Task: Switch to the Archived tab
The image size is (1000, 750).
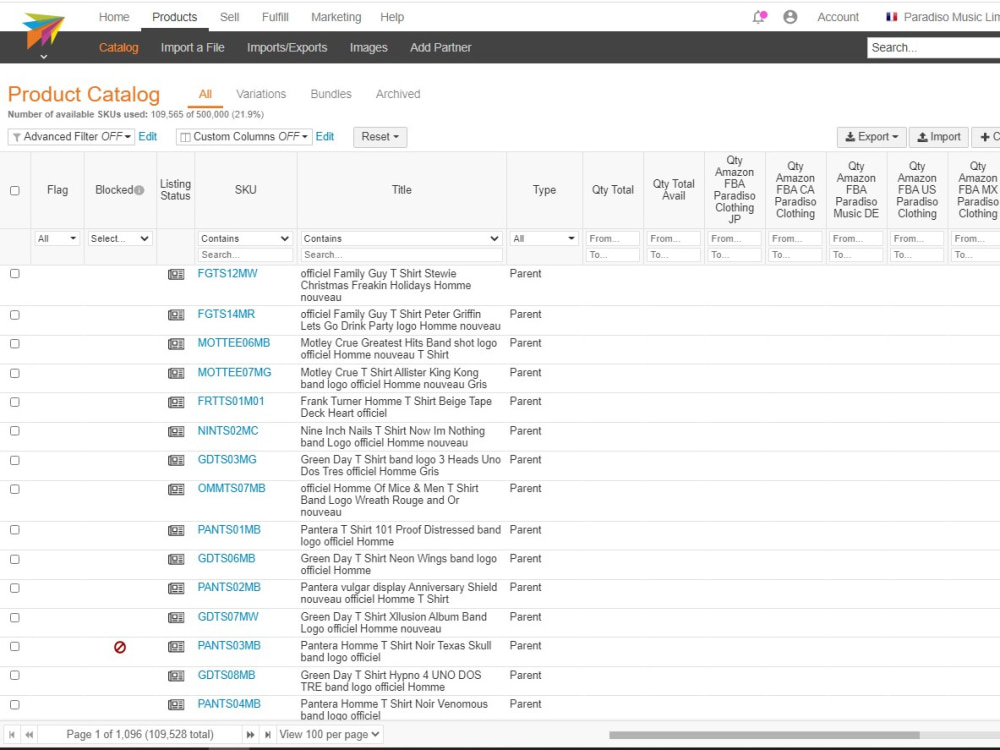Action: [x=398, y=94]
